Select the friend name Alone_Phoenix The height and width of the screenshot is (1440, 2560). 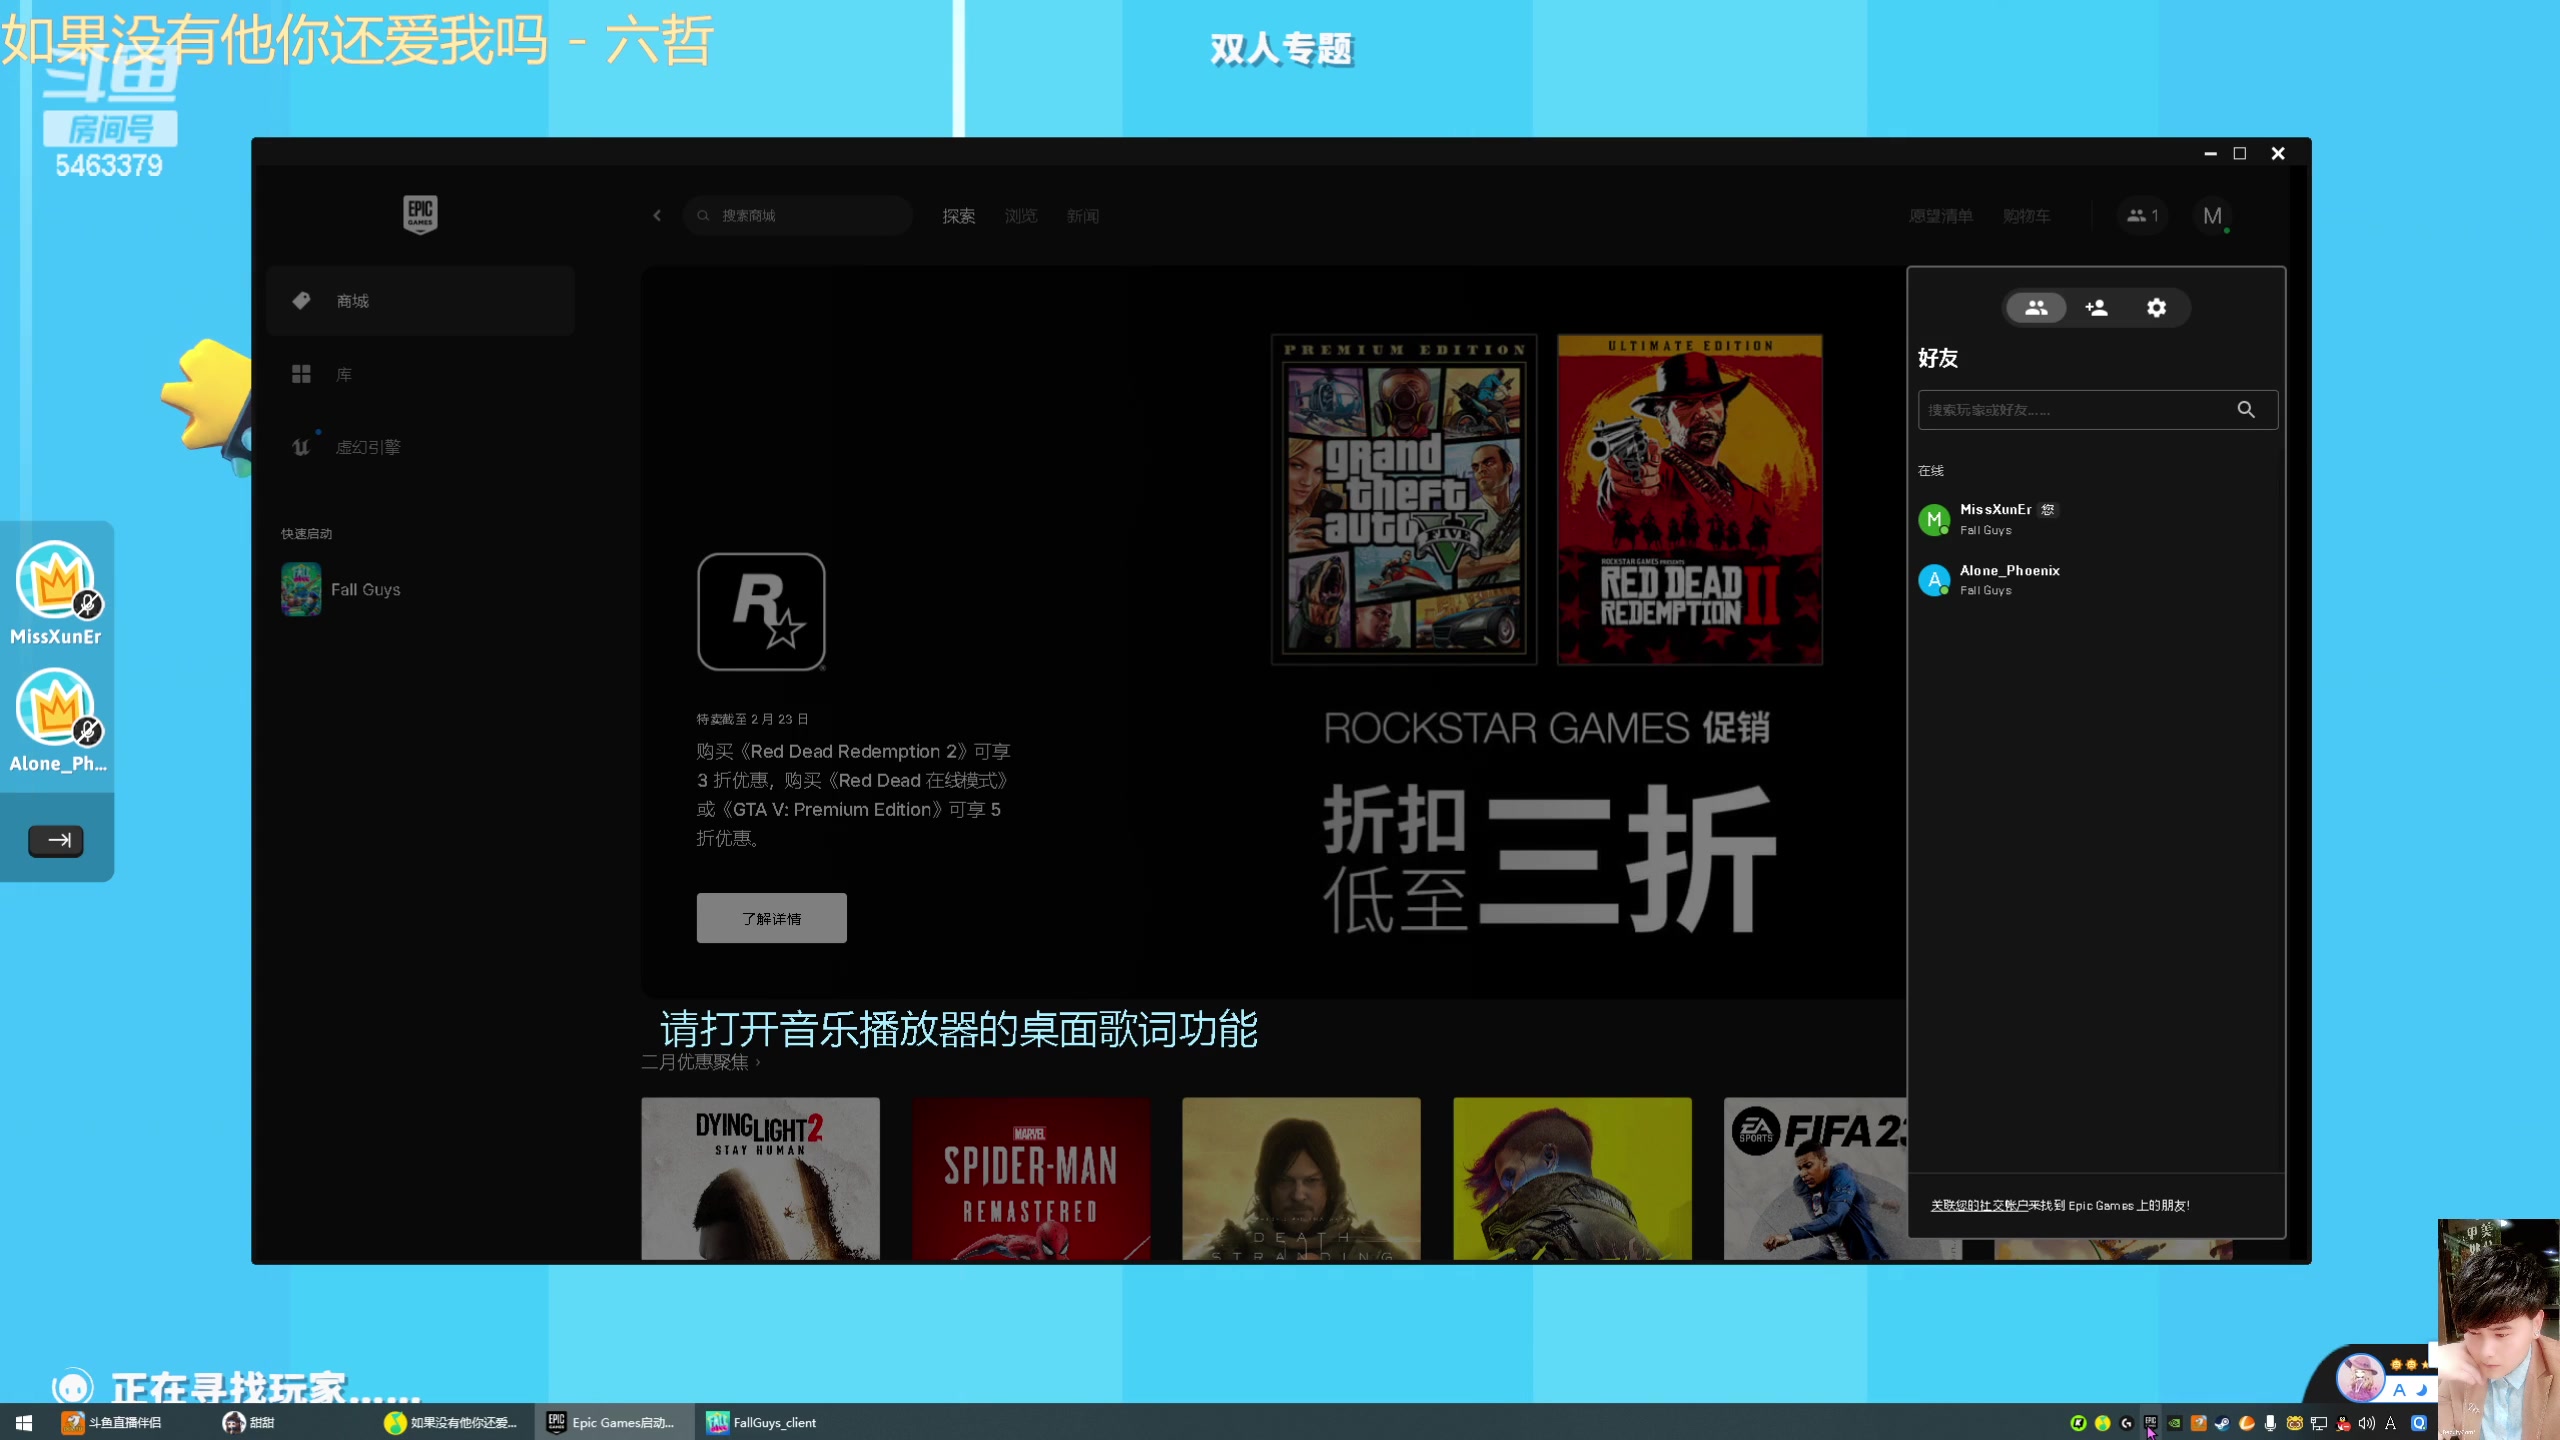pos(2009,570)
